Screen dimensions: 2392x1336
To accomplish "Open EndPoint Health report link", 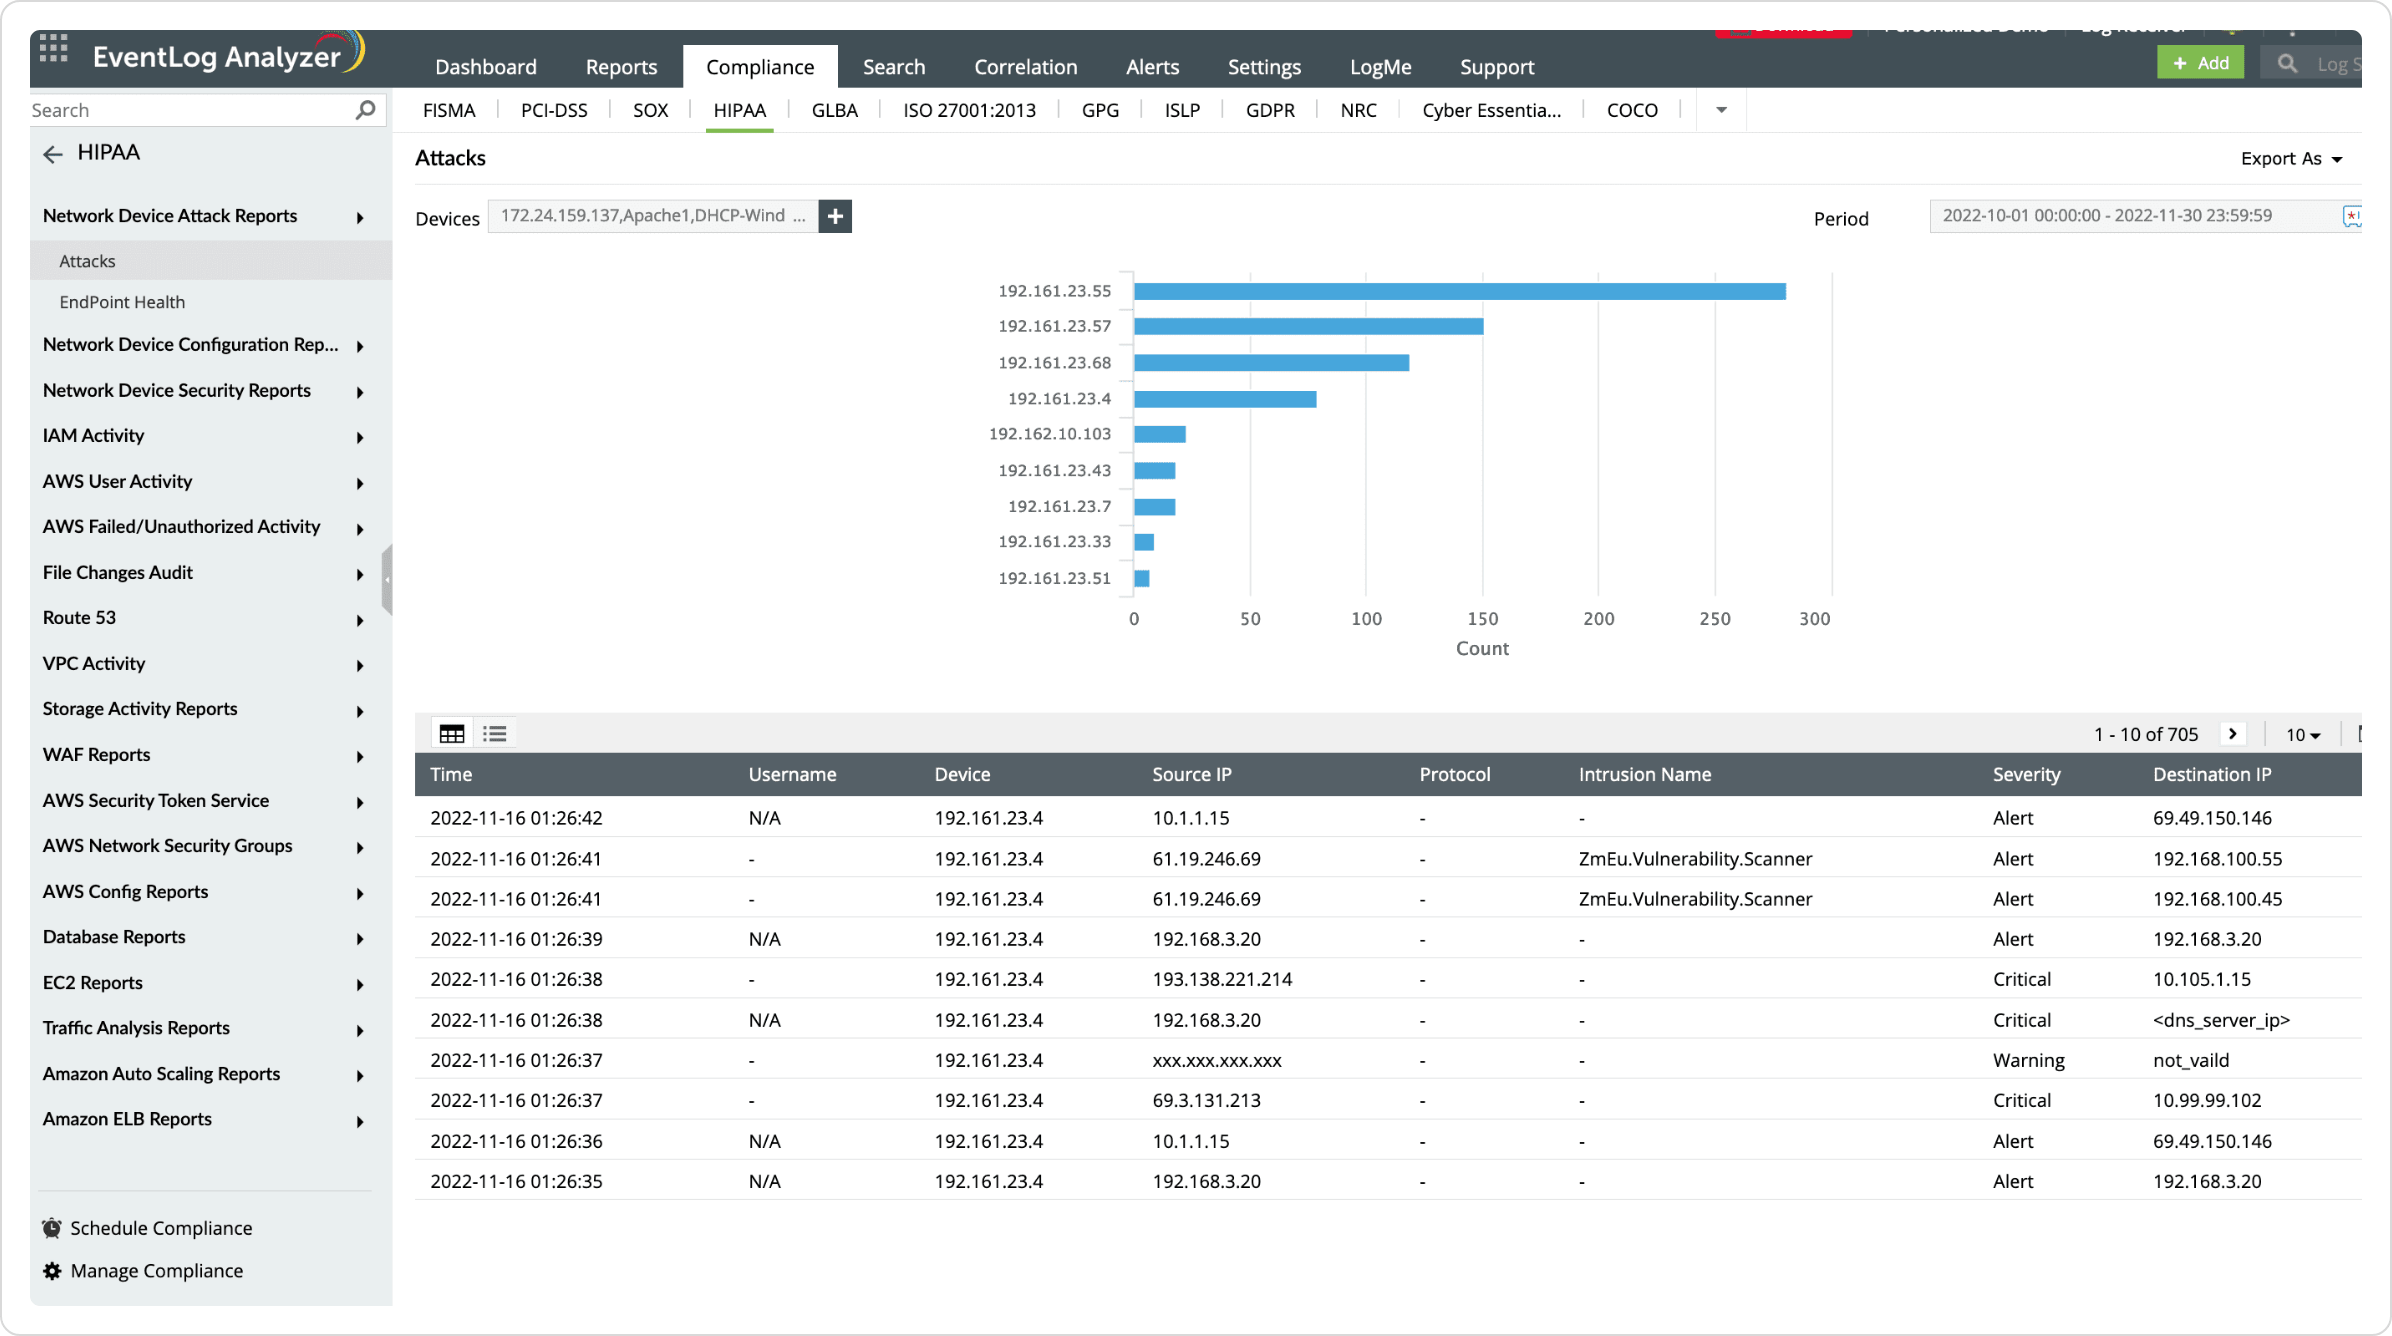I will (x=122, y=302).
